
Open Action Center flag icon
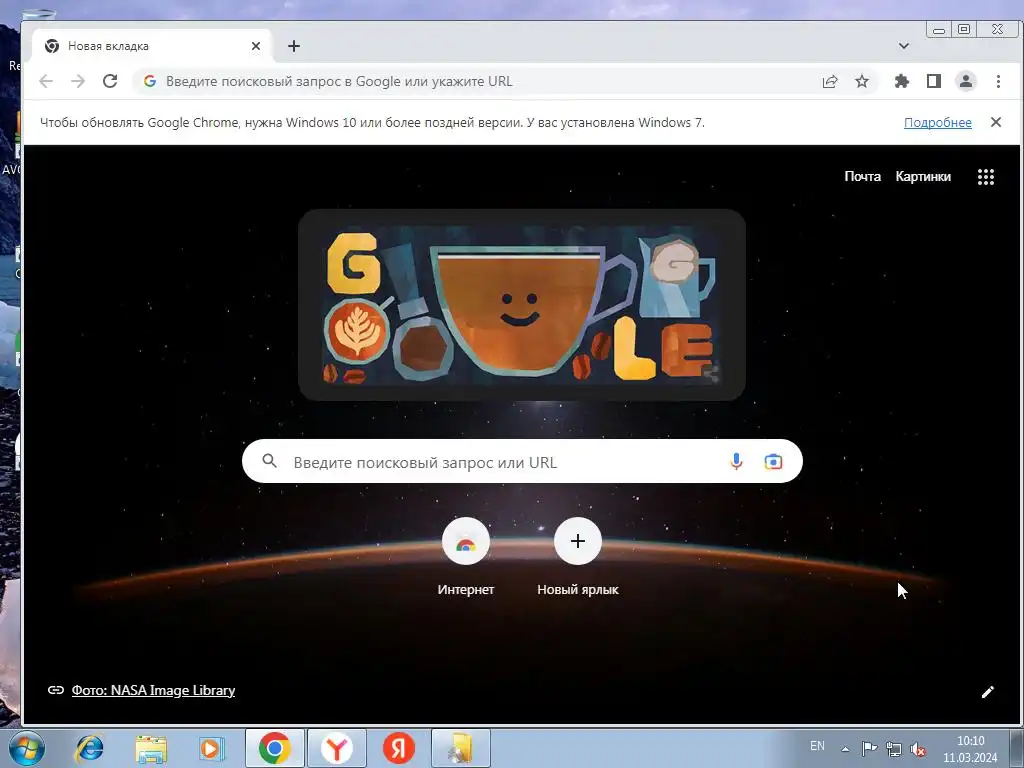[x=869, y=748]
